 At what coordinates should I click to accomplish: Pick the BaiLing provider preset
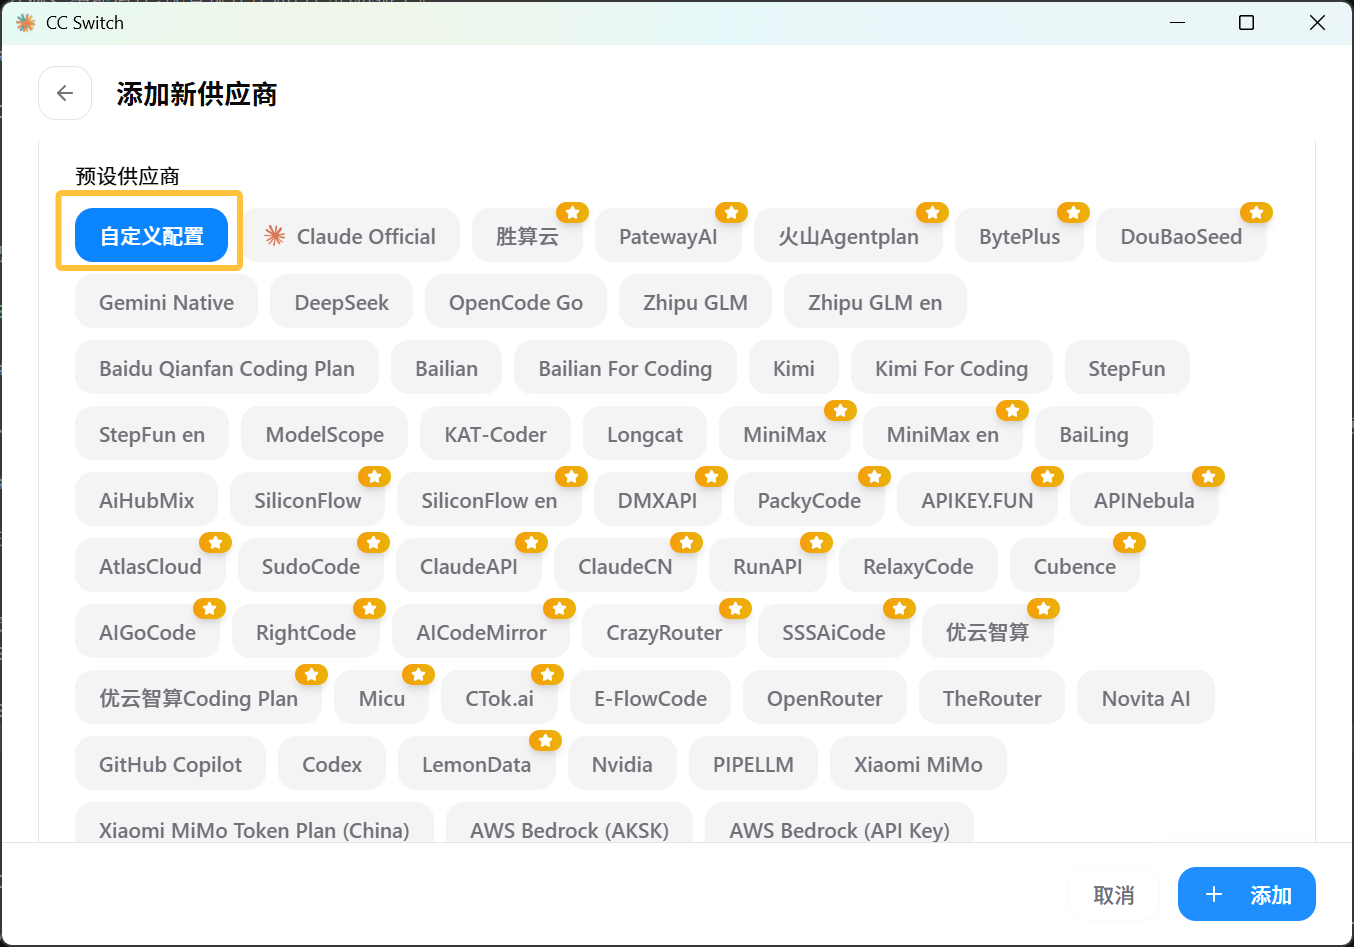click(x=1094, y=434)
